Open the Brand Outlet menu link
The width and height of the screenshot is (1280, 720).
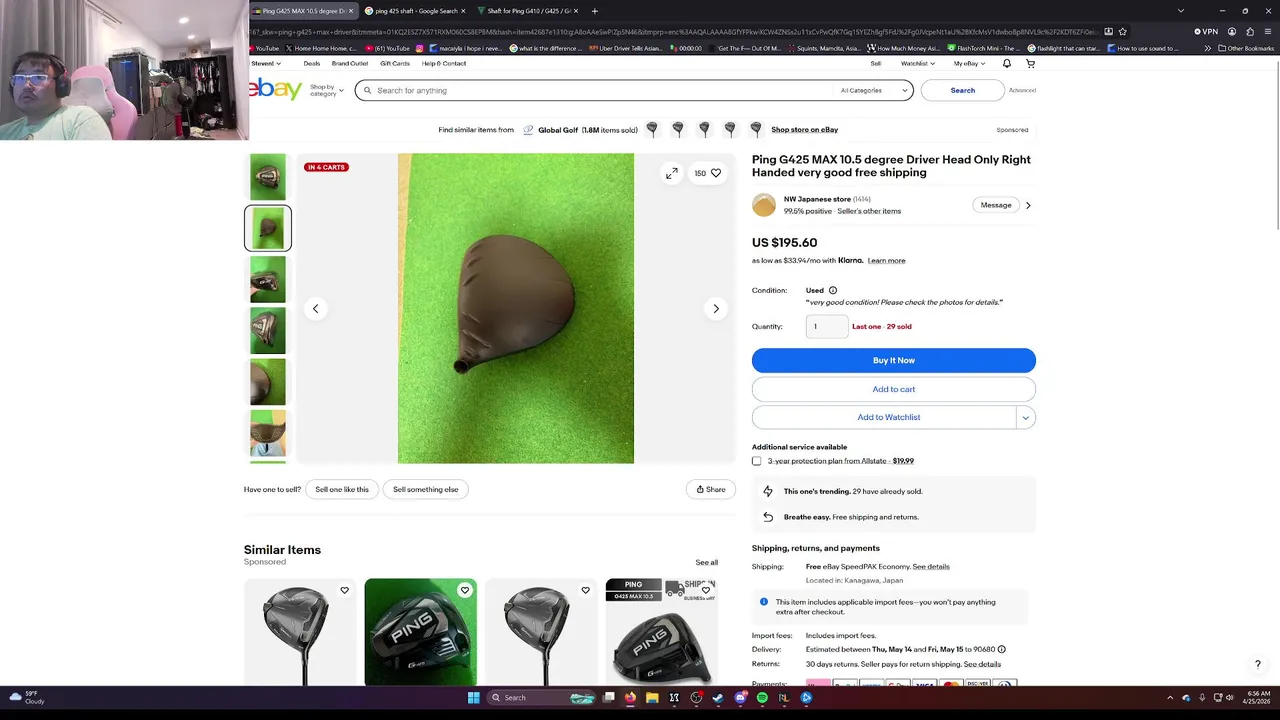[350, 63]
